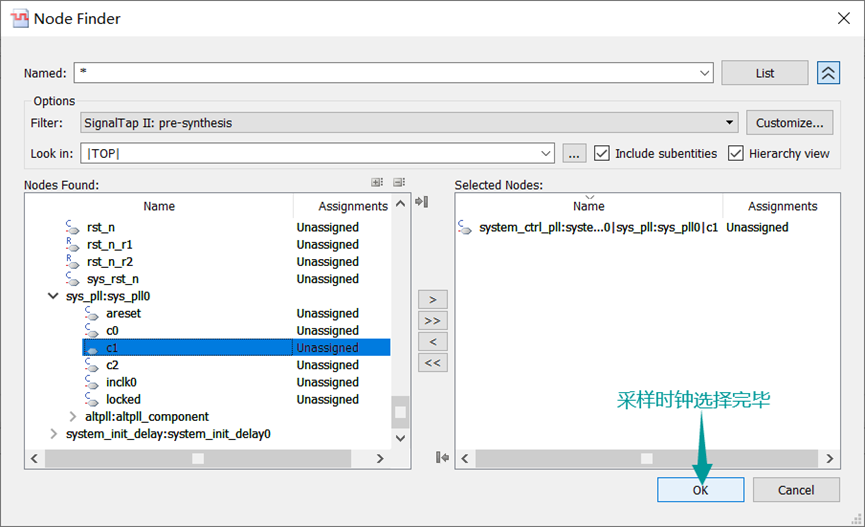Remove the selected node with the < button

(432, 342)
